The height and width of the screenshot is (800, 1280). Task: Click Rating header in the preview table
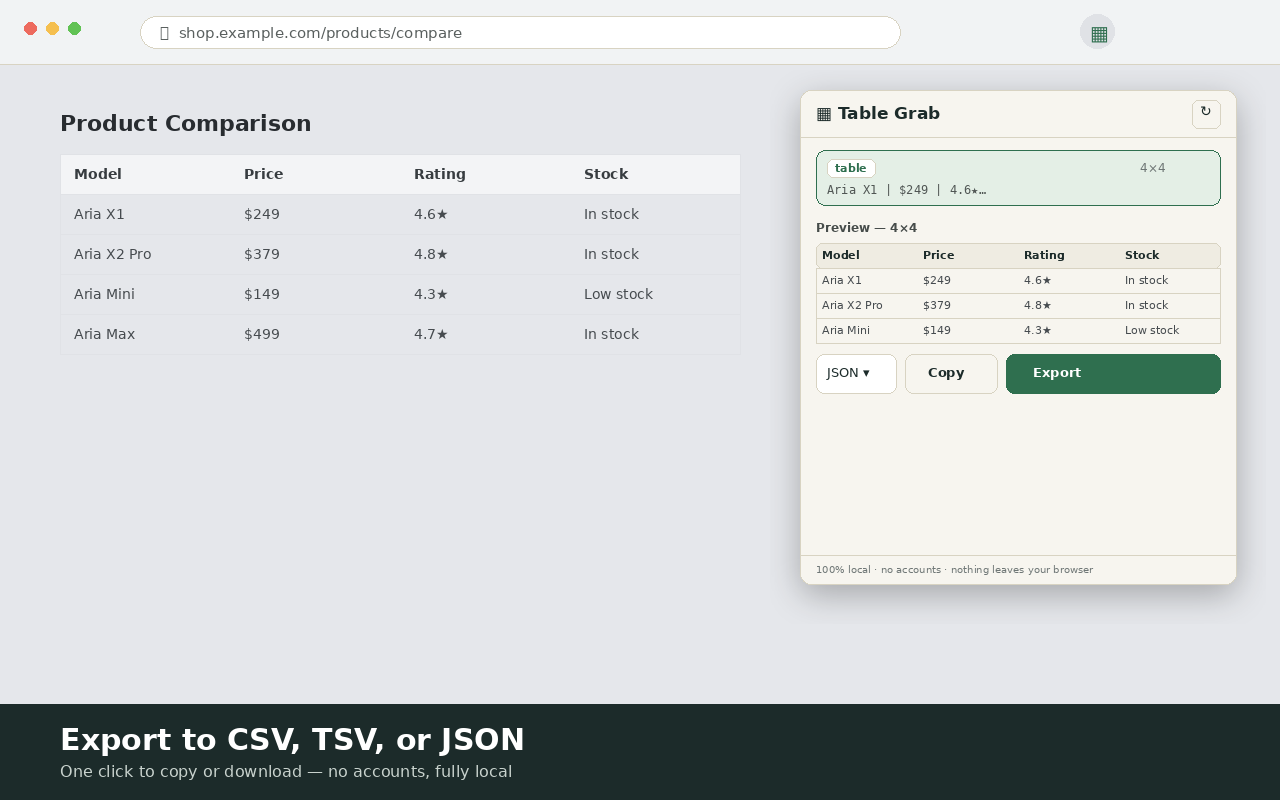(x=1044, y=256)
